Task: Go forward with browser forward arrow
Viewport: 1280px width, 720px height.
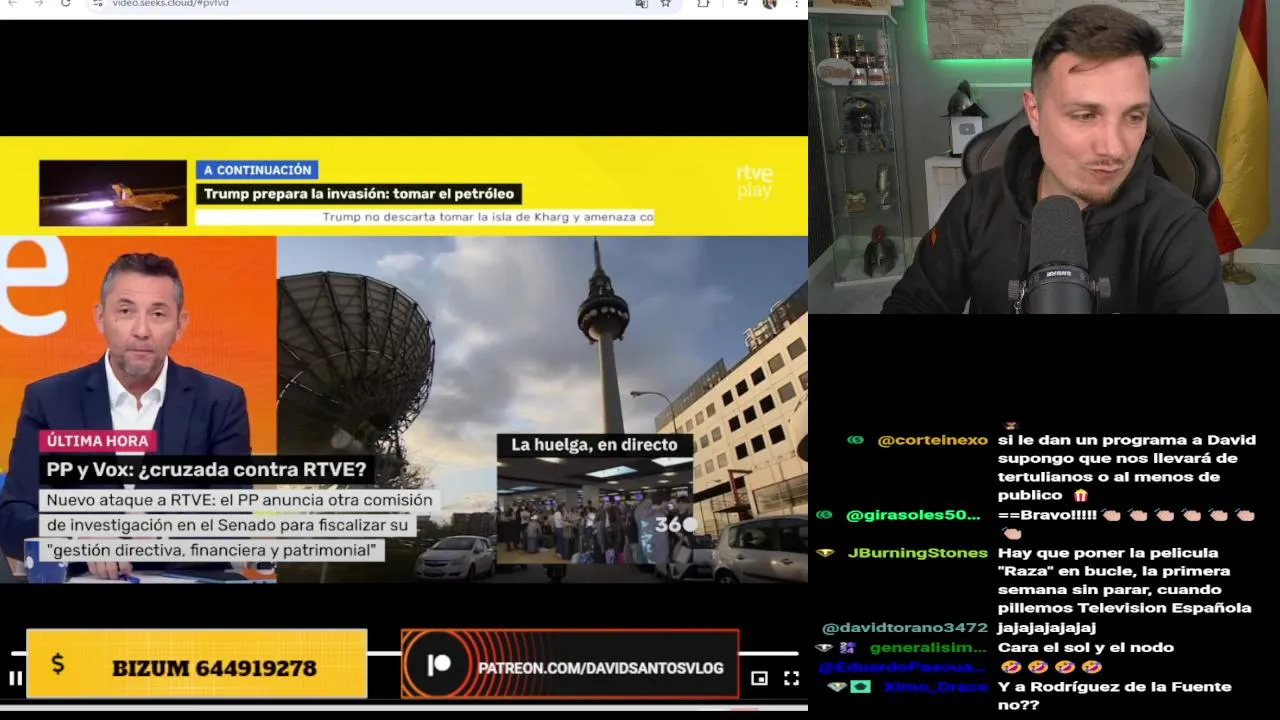Action: pyautogui.click(x=38, y=3)
